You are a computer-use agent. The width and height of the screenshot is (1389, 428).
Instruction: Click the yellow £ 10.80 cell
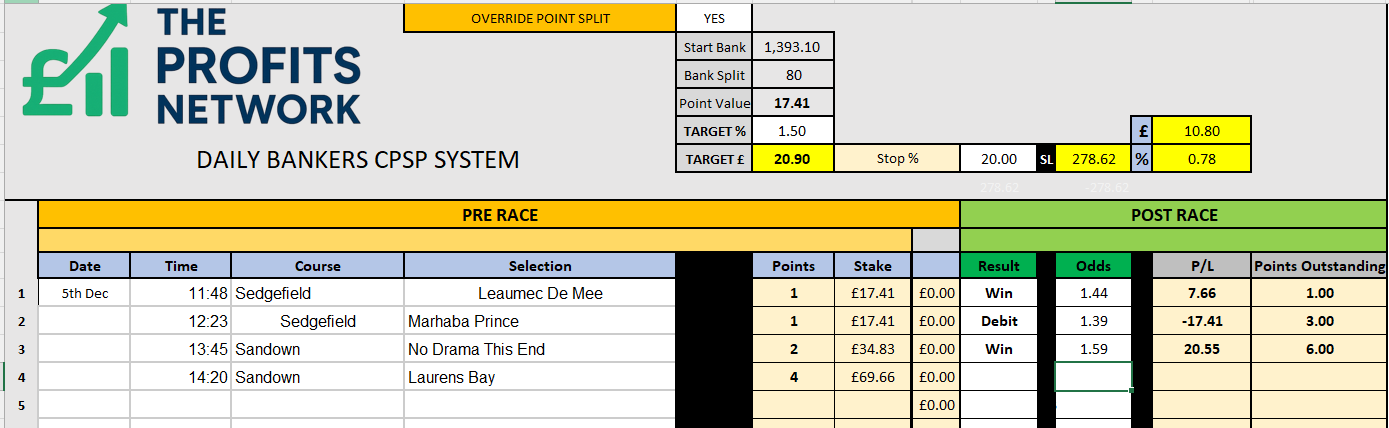(x=1202, y=131)
